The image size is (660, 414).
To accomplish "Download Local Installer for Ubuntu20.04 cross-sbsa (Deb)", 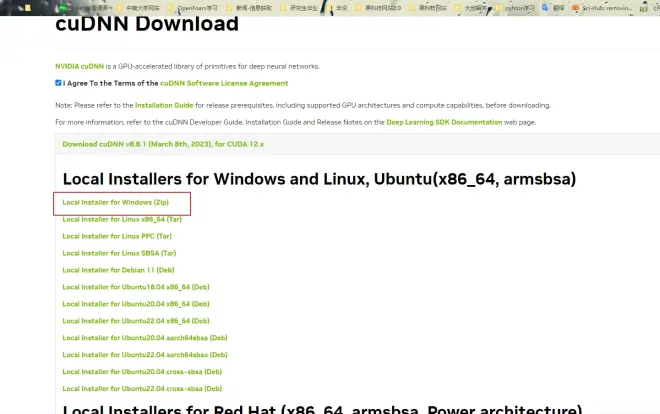I will pyautogui.click(x=142, y=372).
